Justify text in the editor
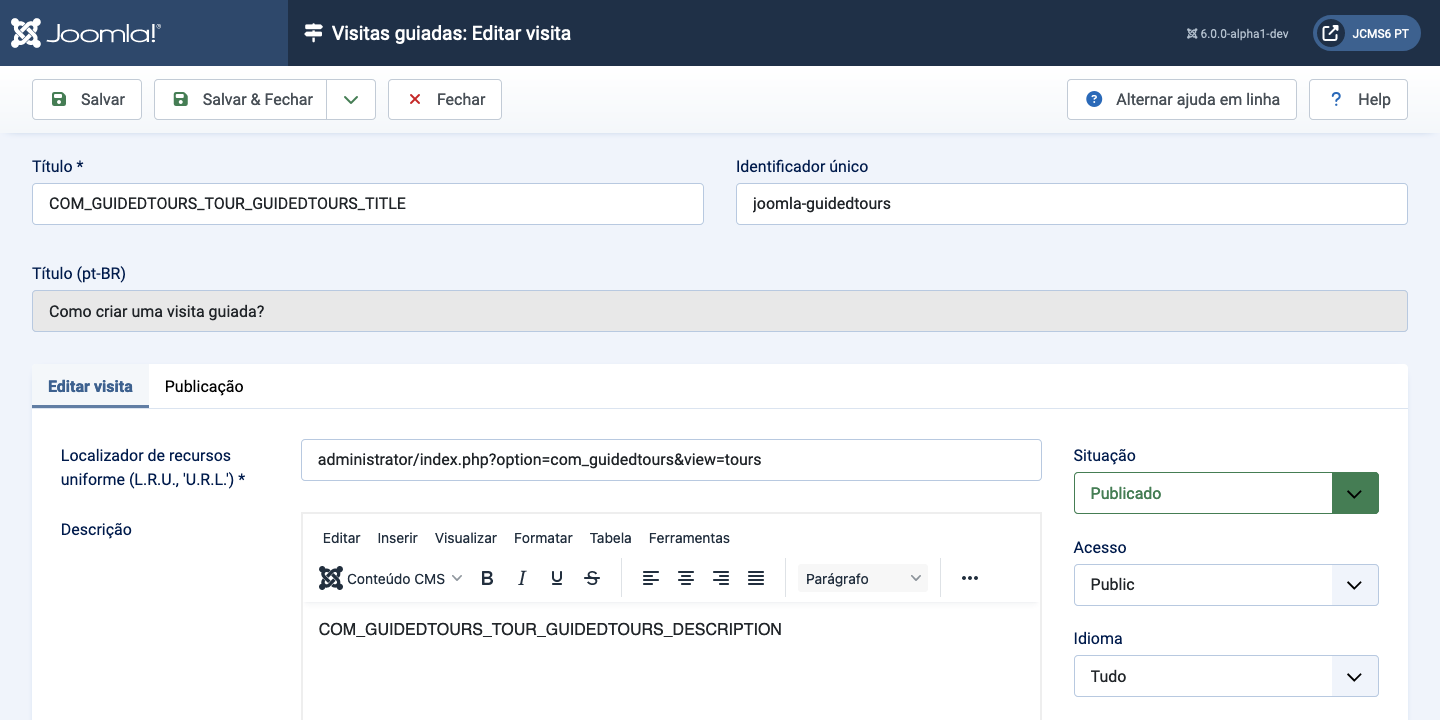This screenshot has width=1440, height=720. [756, 578]
